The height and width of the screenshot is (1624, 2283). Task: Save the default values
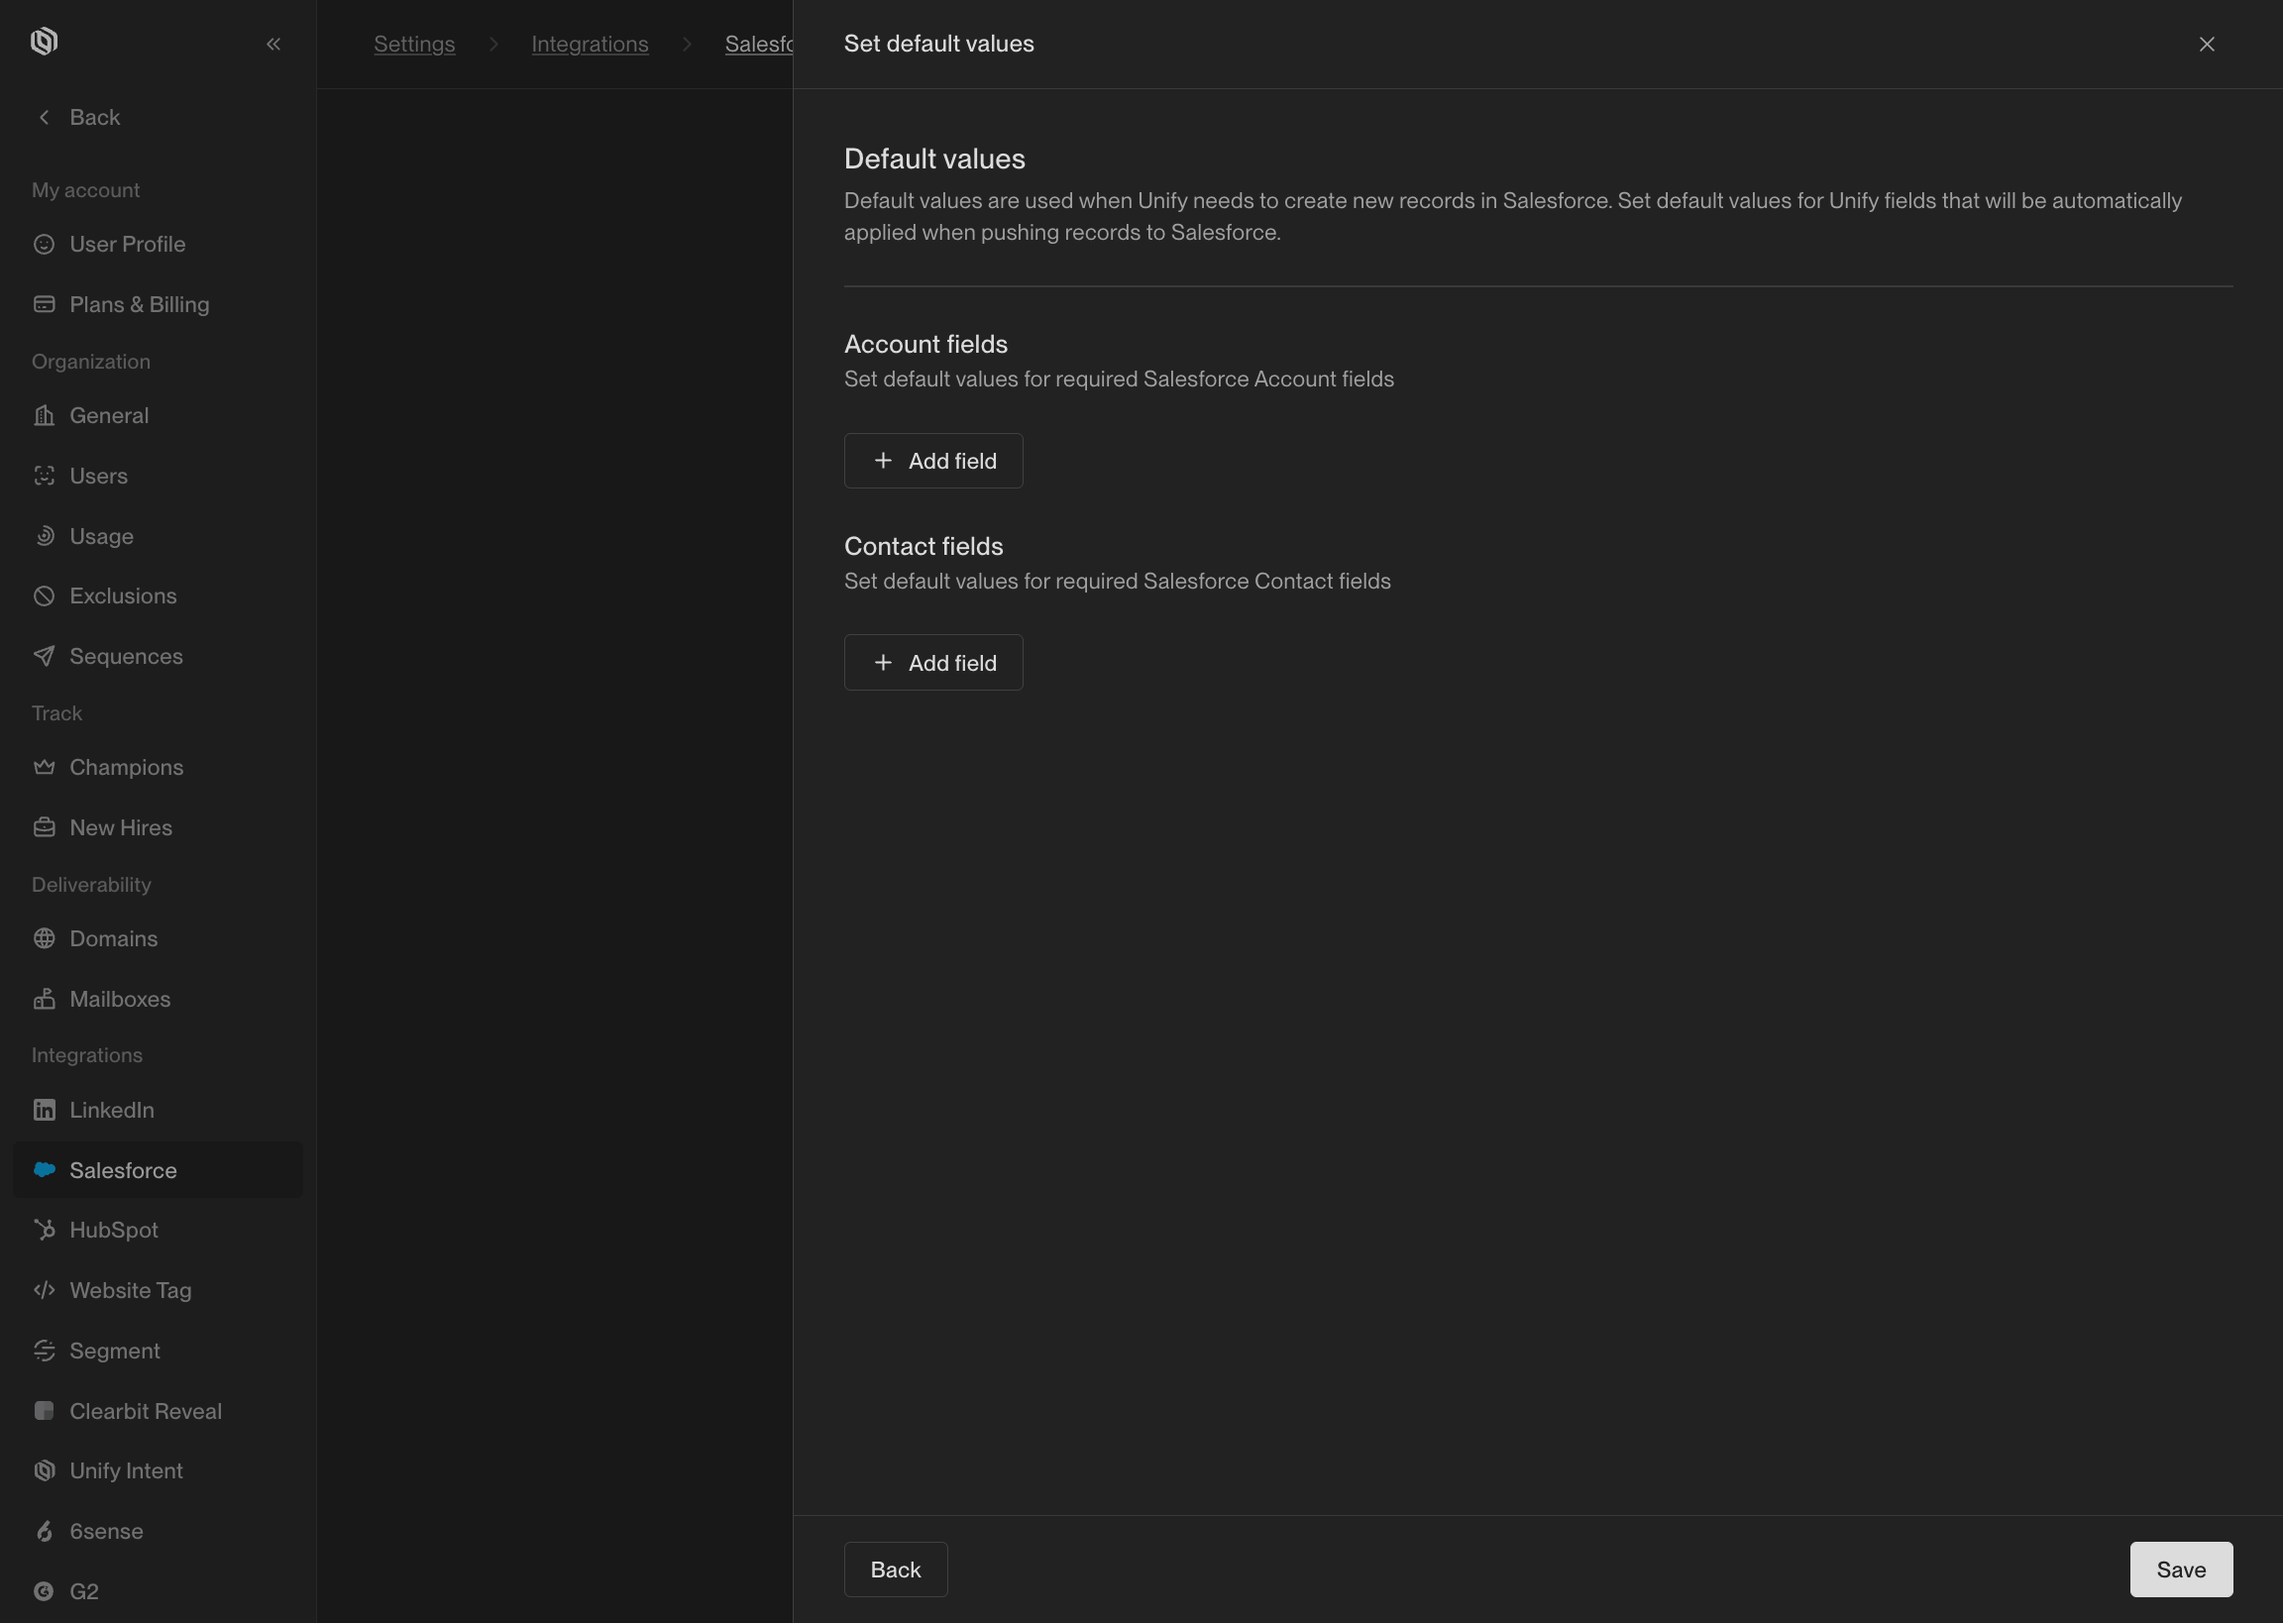point(2180,1570)
